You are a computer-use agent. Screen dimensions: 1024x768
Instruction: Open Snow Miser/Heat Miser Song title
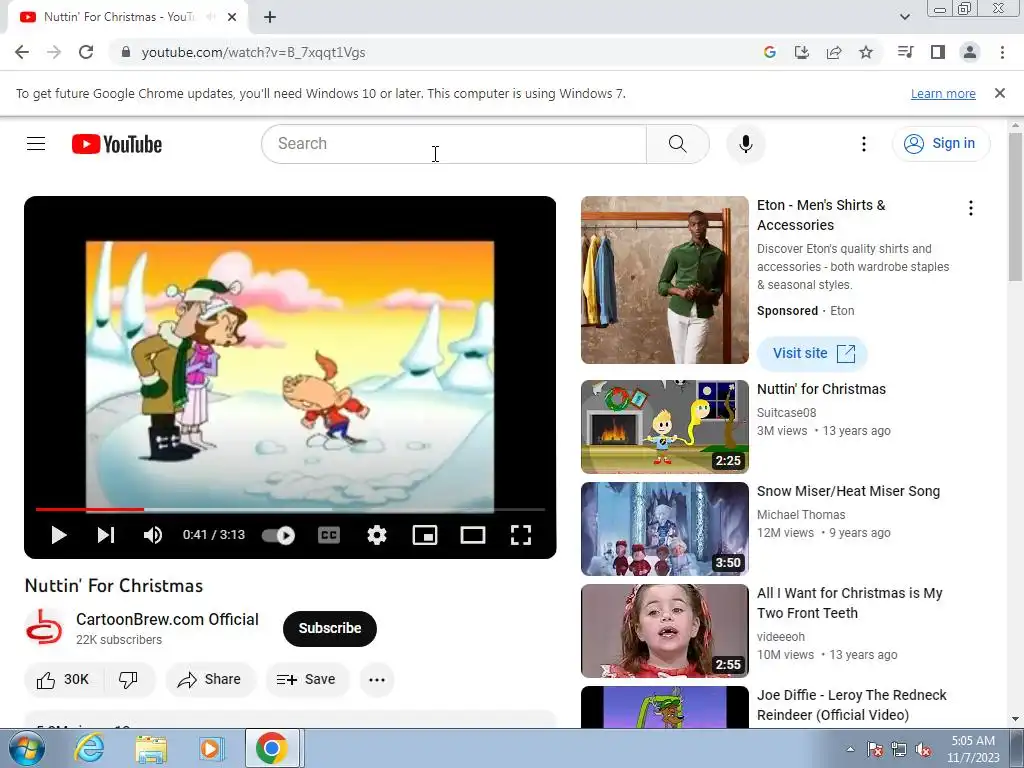pos(848,491)
